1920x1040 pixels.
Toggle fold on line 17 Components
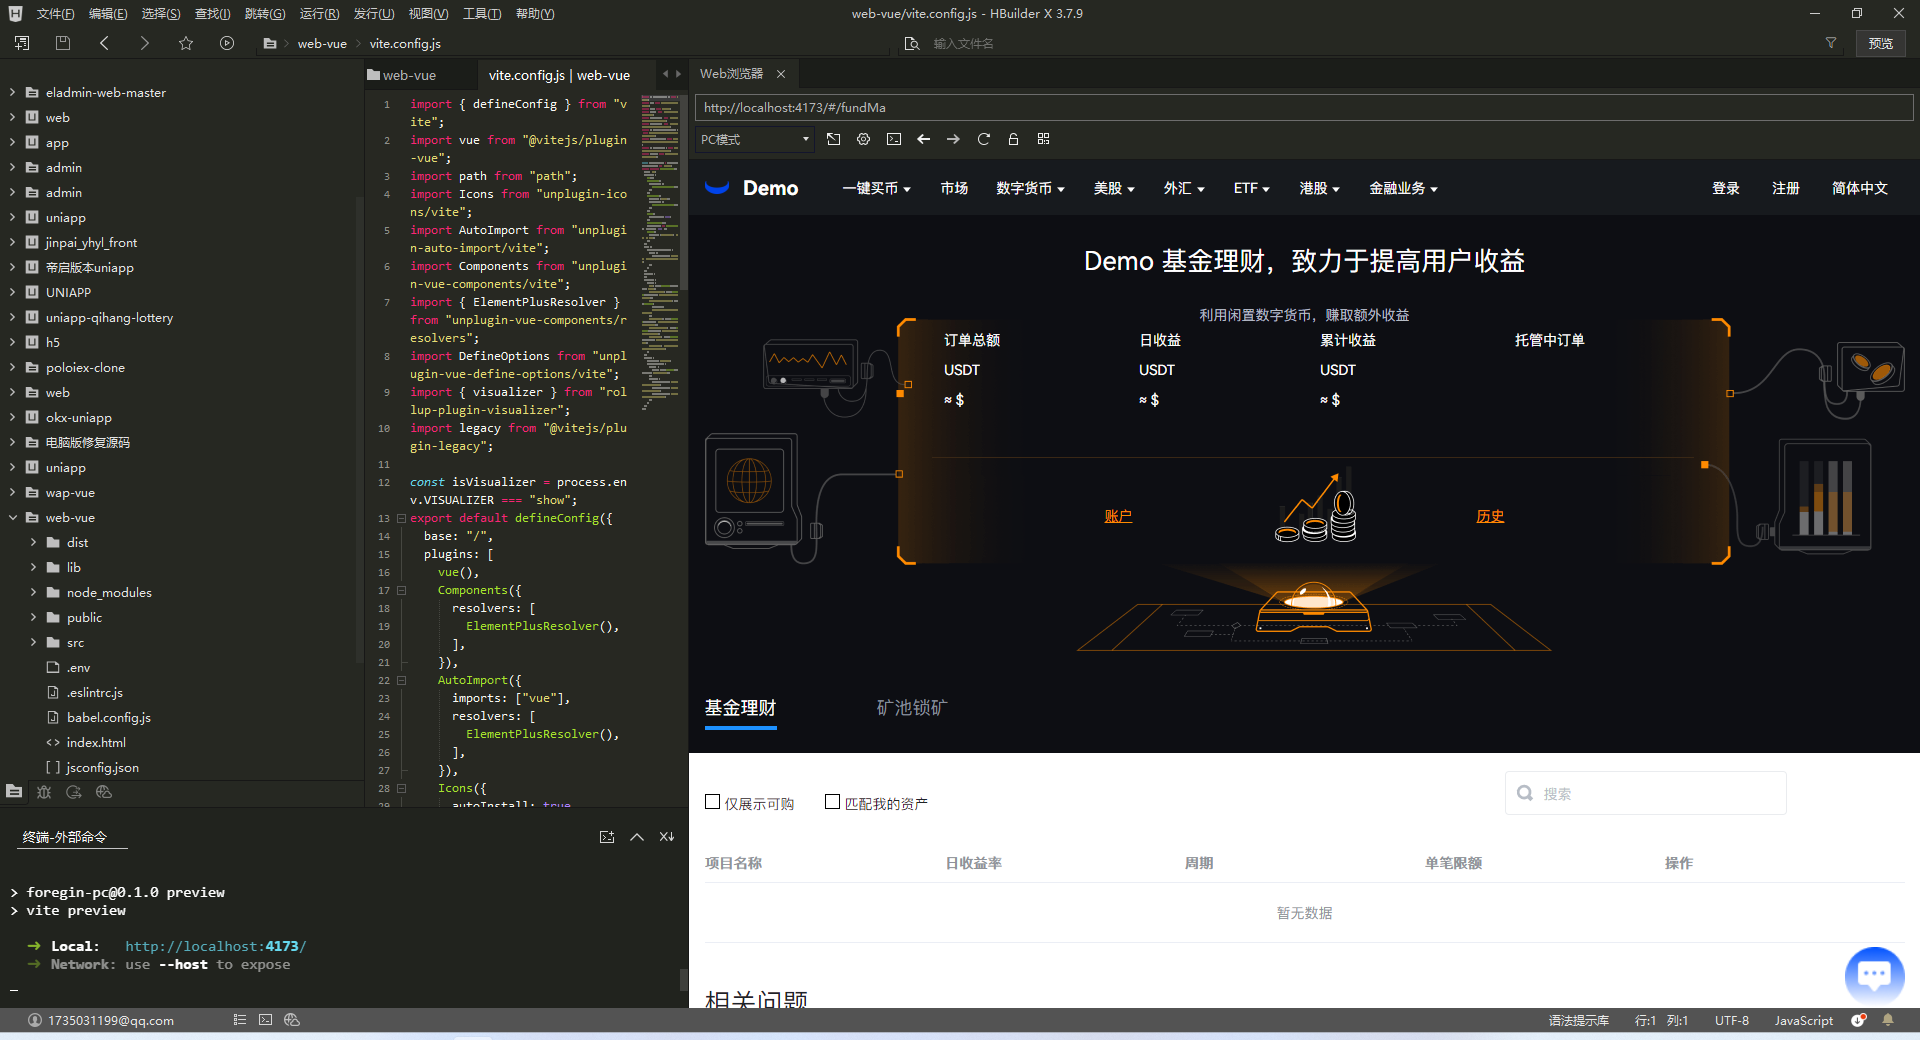(401, 590)
